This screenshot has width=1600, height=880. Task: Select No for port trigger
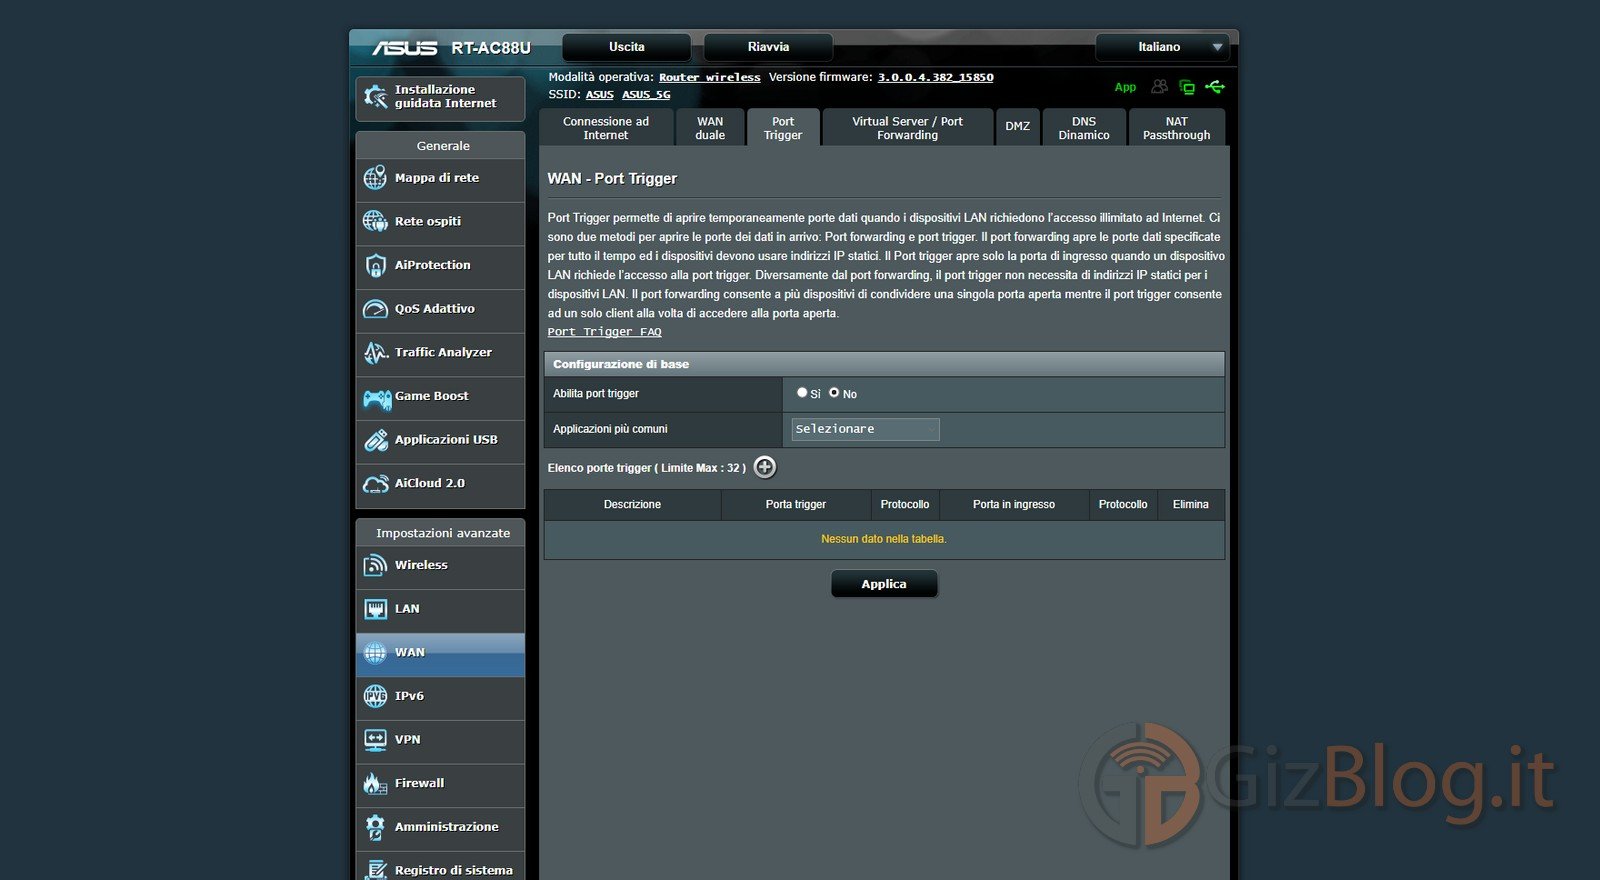click(834, 393)
